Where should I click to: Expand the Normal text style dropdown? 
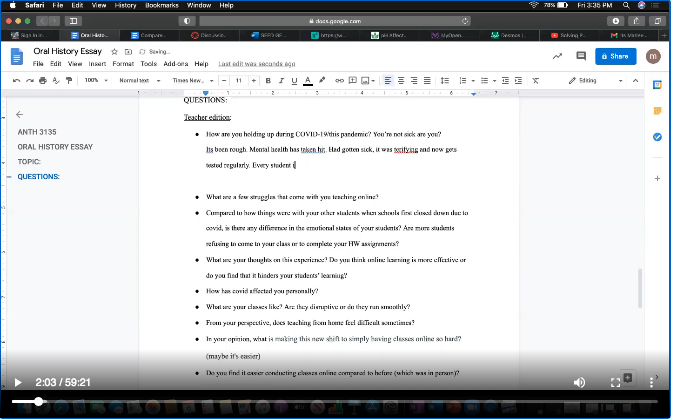(x=137, y=80)
